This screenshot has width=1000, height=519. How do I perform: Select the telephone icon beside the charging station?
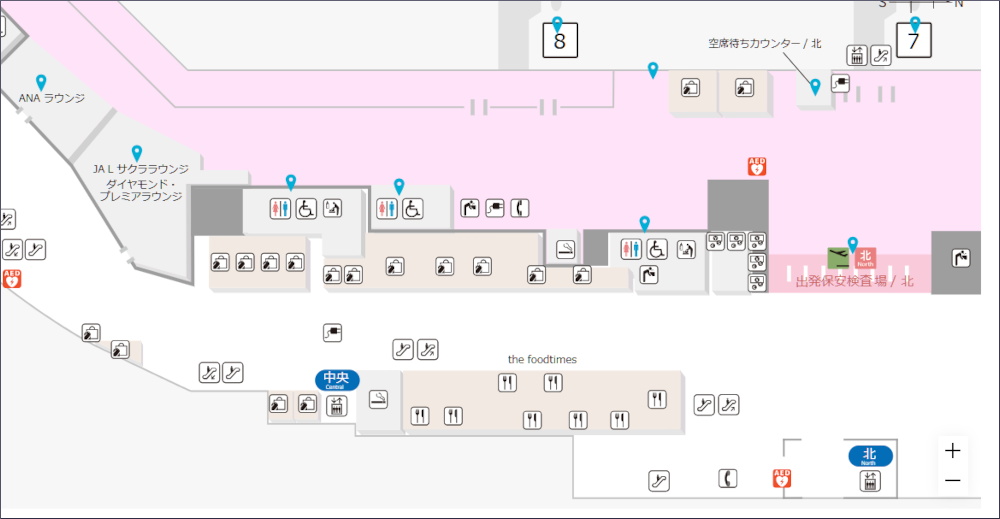coord(519,208)
